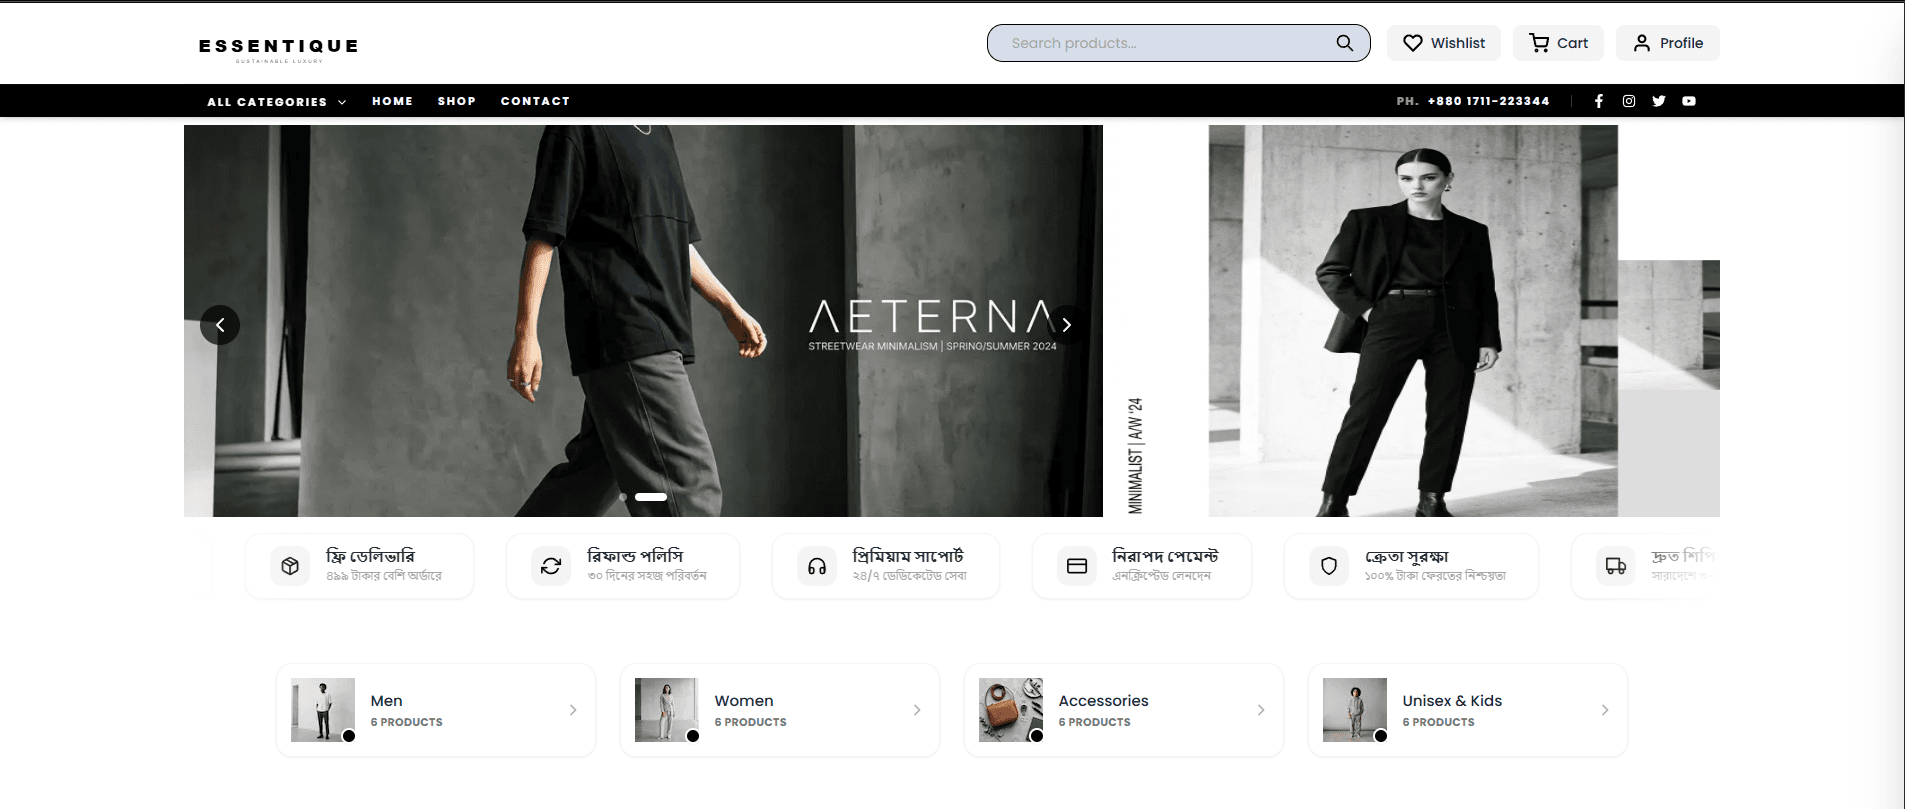The height and width of the screenshot is (809, 1905).
Task: Open the Cart button
Action: (x=1558, y=43)
